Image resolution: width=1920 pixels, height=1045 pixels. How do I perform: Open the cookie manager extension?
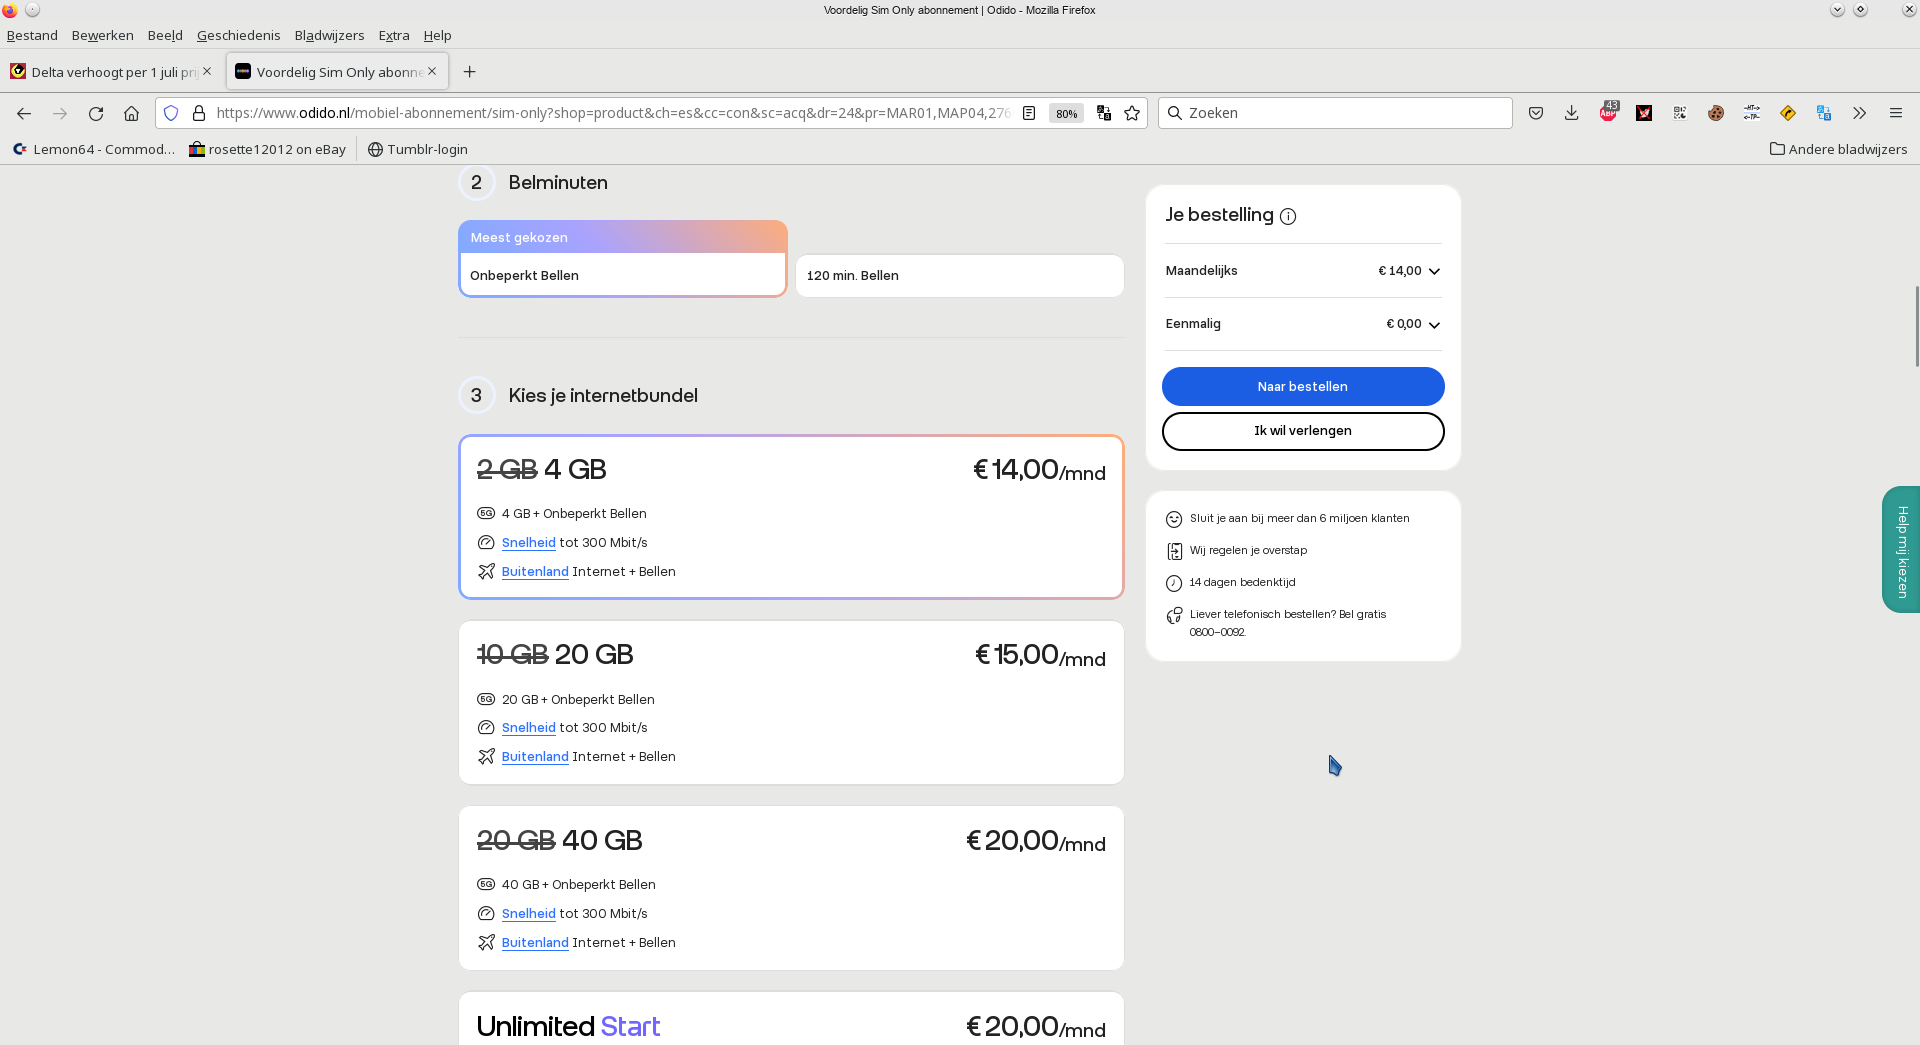1716,113
